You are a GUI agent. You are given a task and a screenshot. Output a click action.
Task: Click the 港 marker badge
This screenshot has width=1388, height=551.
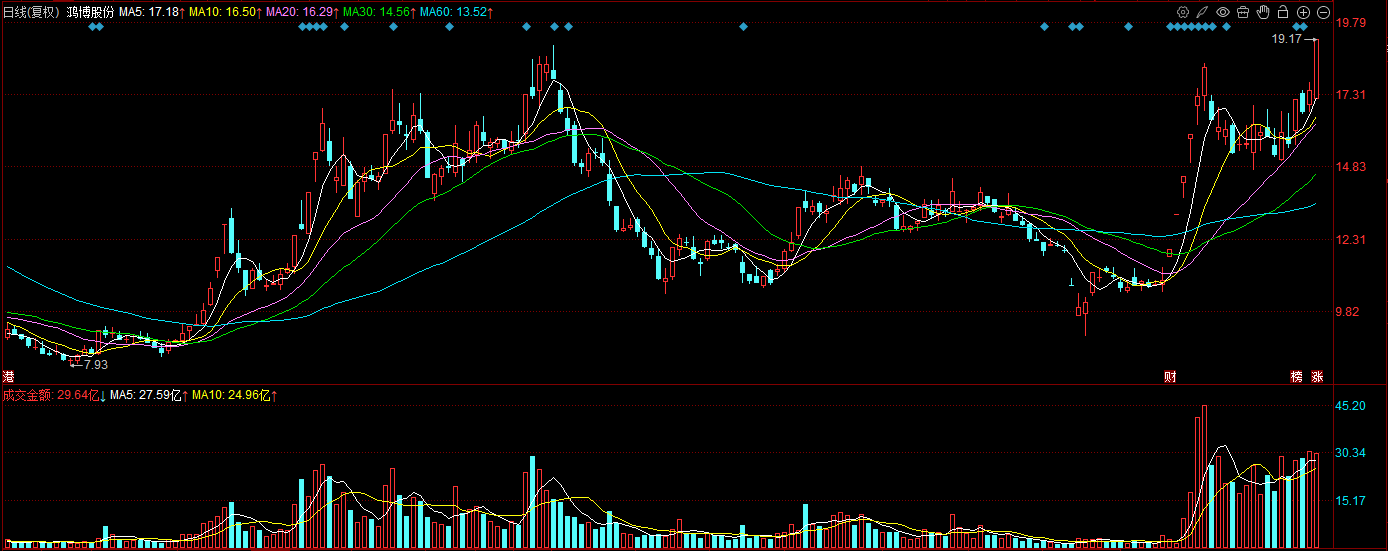click(x=8, y=377)
